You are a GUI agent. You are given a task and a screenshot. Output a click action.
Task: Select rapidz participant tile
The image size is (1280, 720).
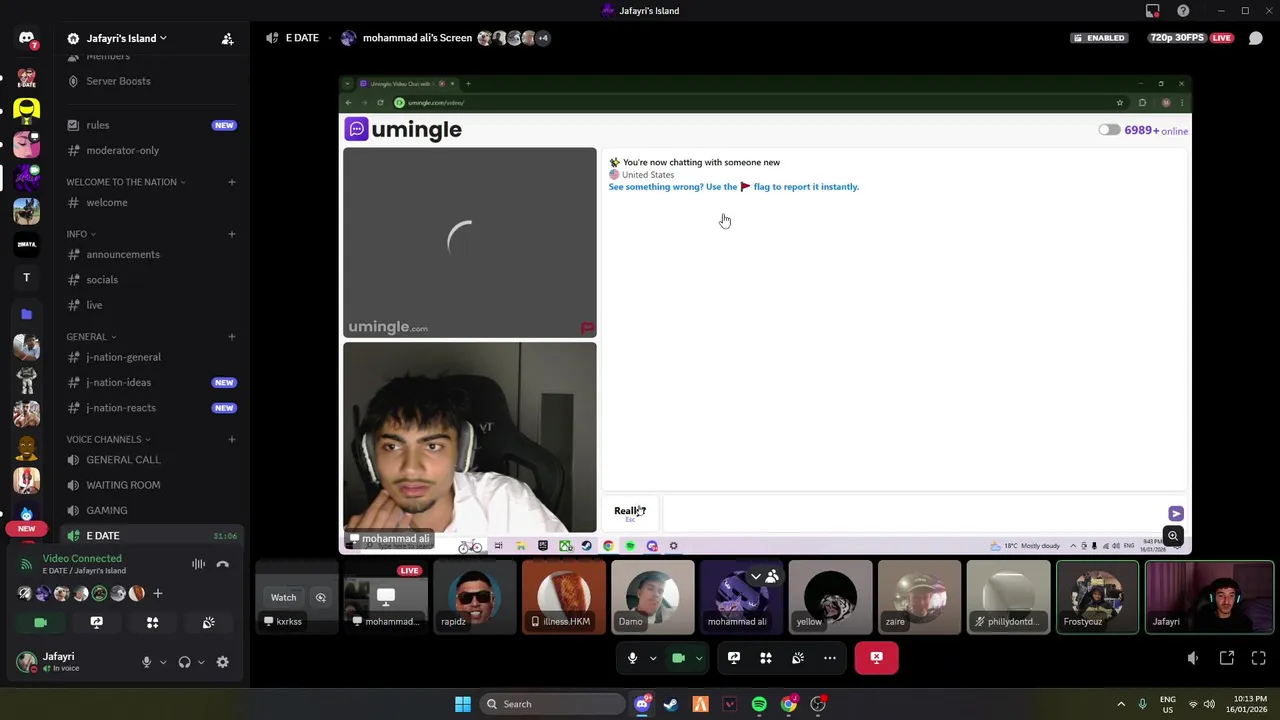(475, 598)
